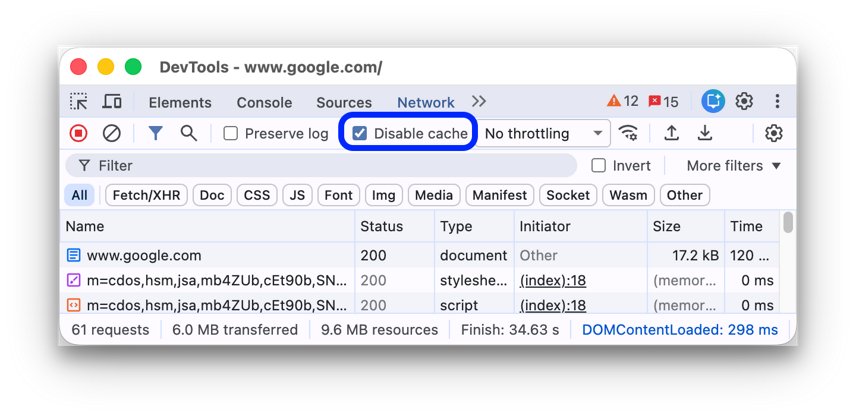Filter requests by Img
Image resolution: width=856 pixels, height=416 pixels.
point(384,195)
